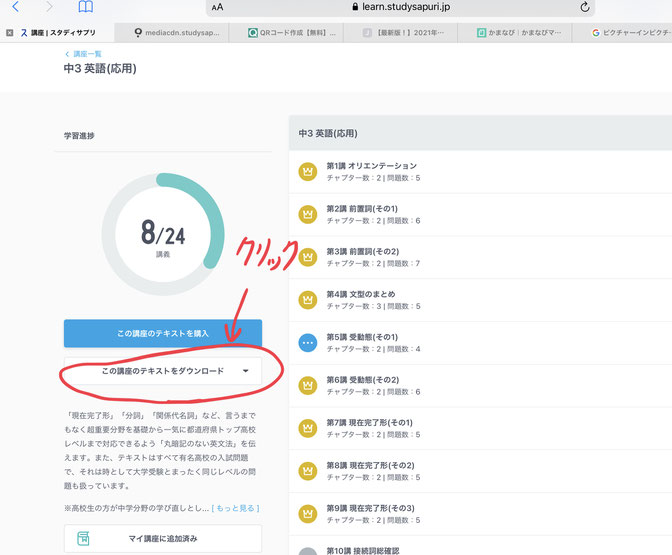This screenshot has width=672, height=555.
Task: Click チャプター数：2 | 問題数：7 text
Action: (373, 264)
